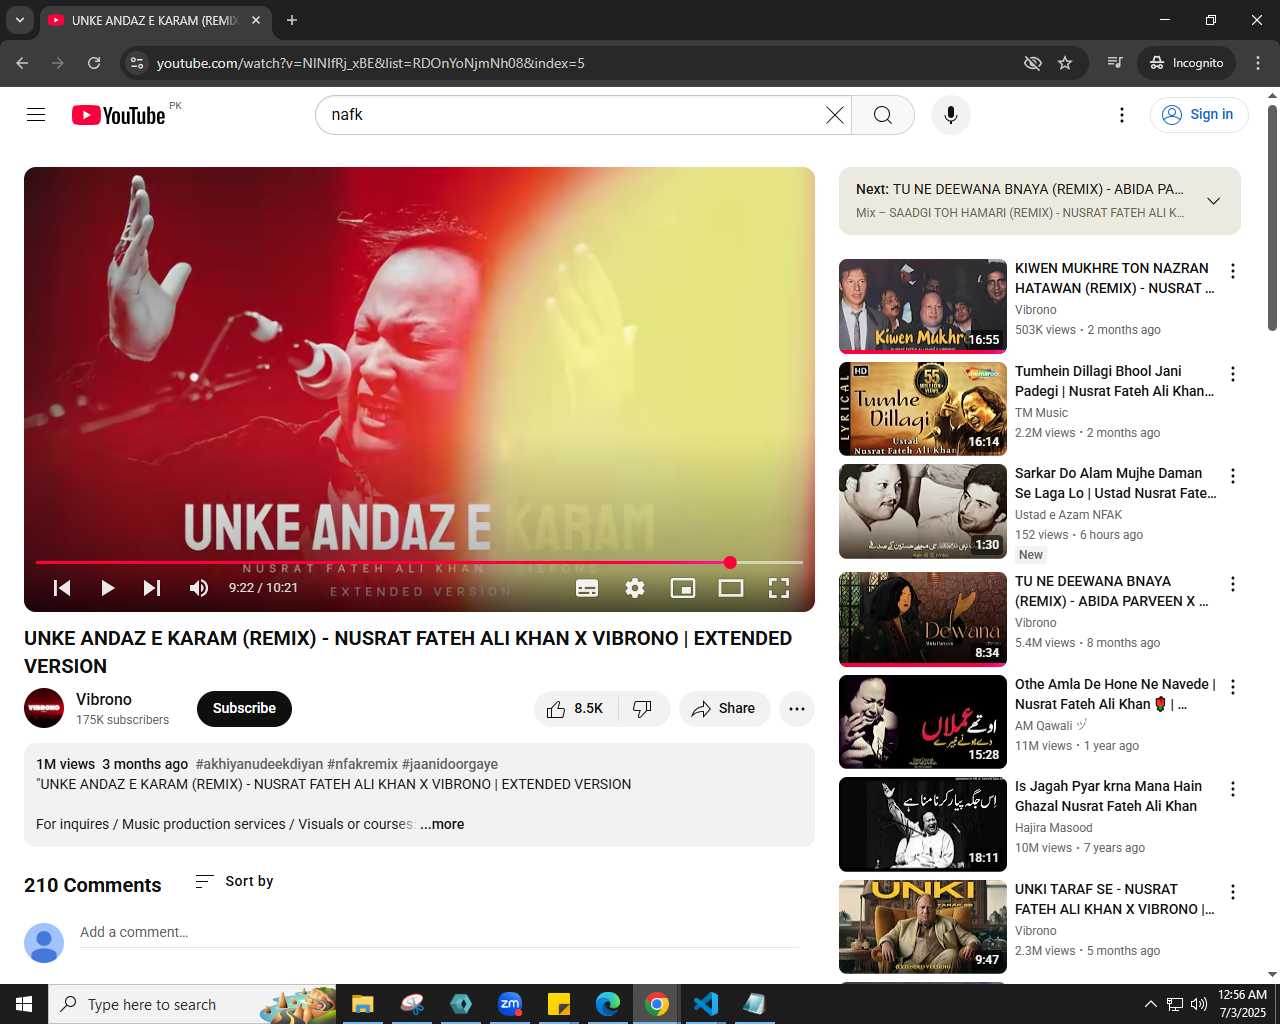Open Kiwen Mukhre Ton Nazran thumbnail
This screenshot has height=1024, width=1280.
pyautogui.click(x=923, y=306)
